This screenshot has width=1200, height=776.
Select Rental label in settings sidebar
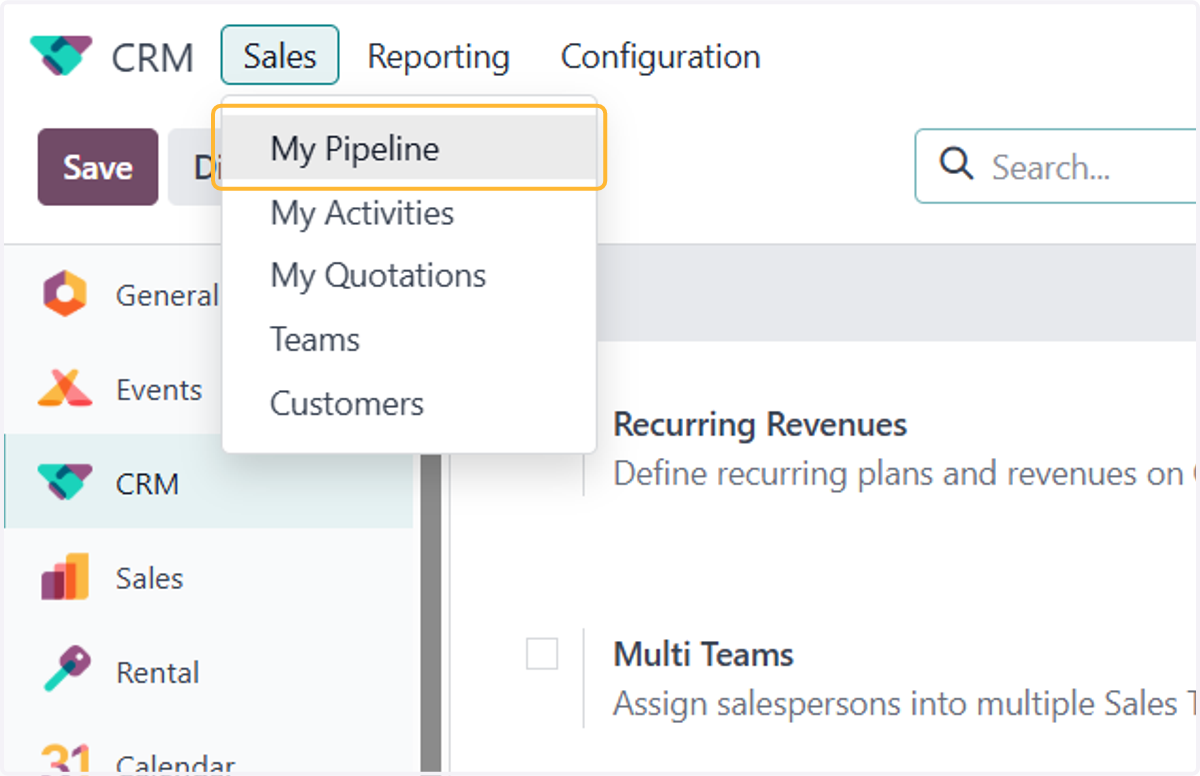pyautogui.click(x=158, y=672)
